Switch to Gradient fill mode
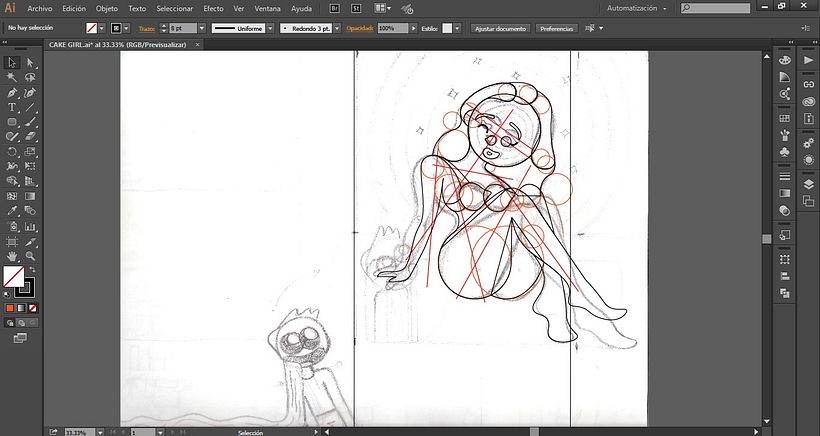The image size is (820, 436). point(21,308)
